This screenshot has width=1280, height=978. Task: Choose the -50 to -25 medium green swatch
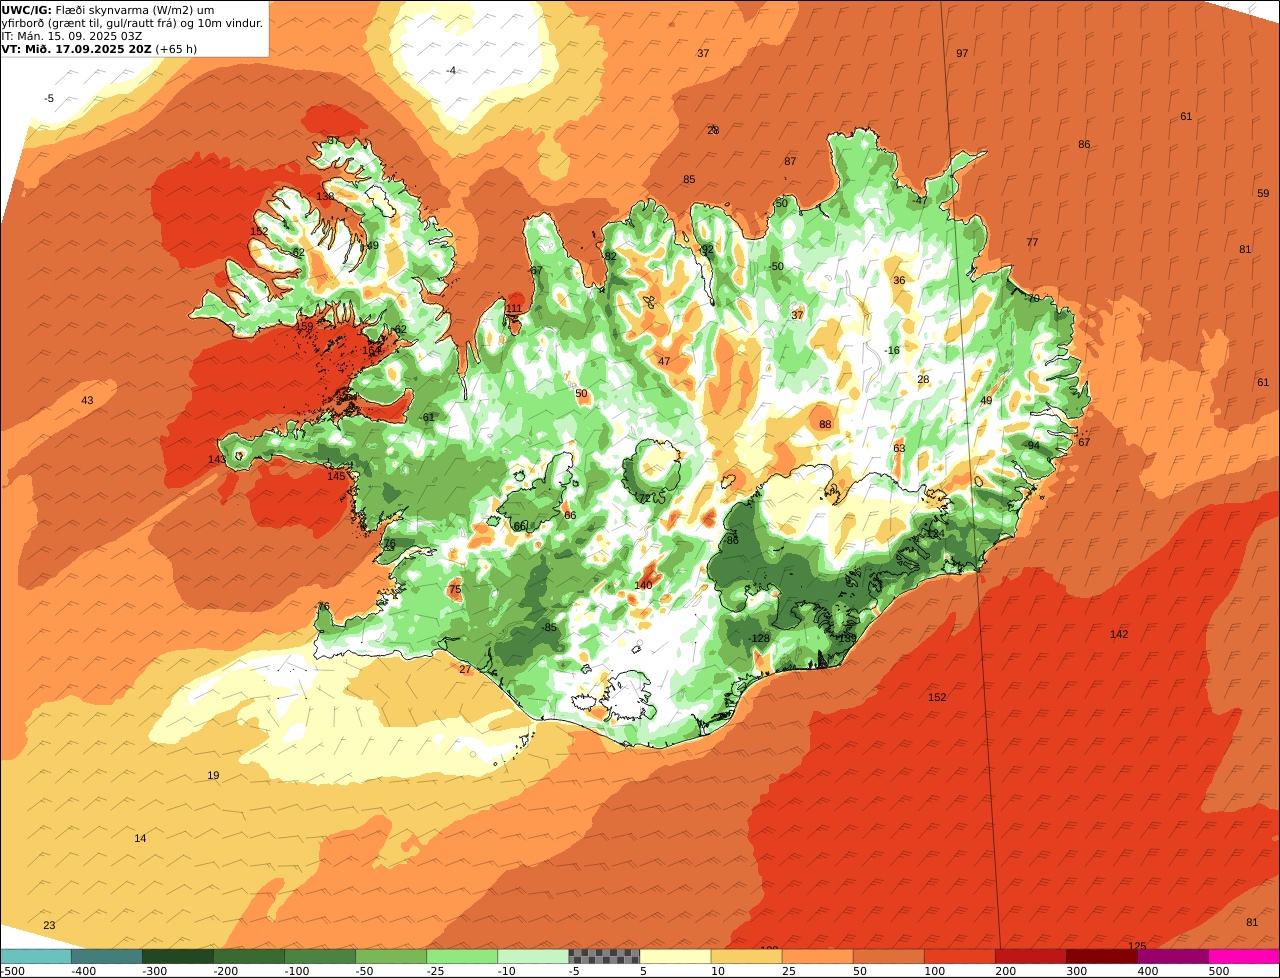[x=391, y=956]
